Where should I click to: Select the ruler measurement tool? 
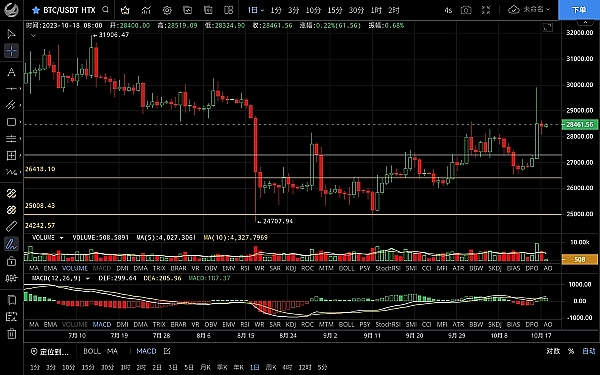[11, 227]
